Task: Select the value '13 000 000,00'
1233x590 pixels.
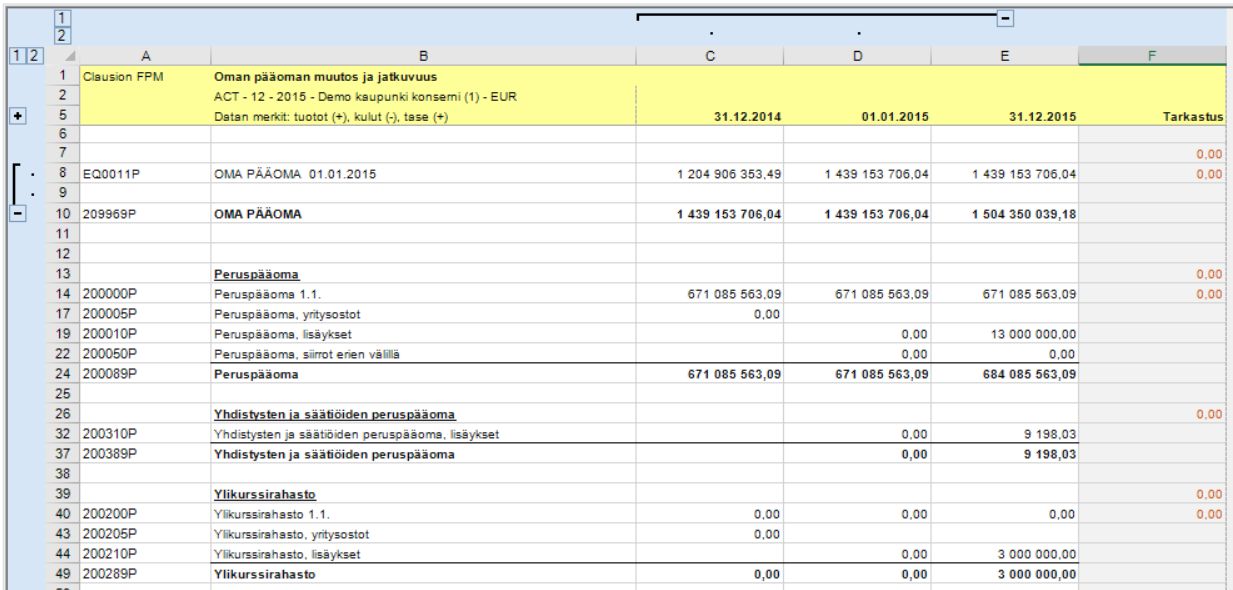Action: [x=1005, y=333]
